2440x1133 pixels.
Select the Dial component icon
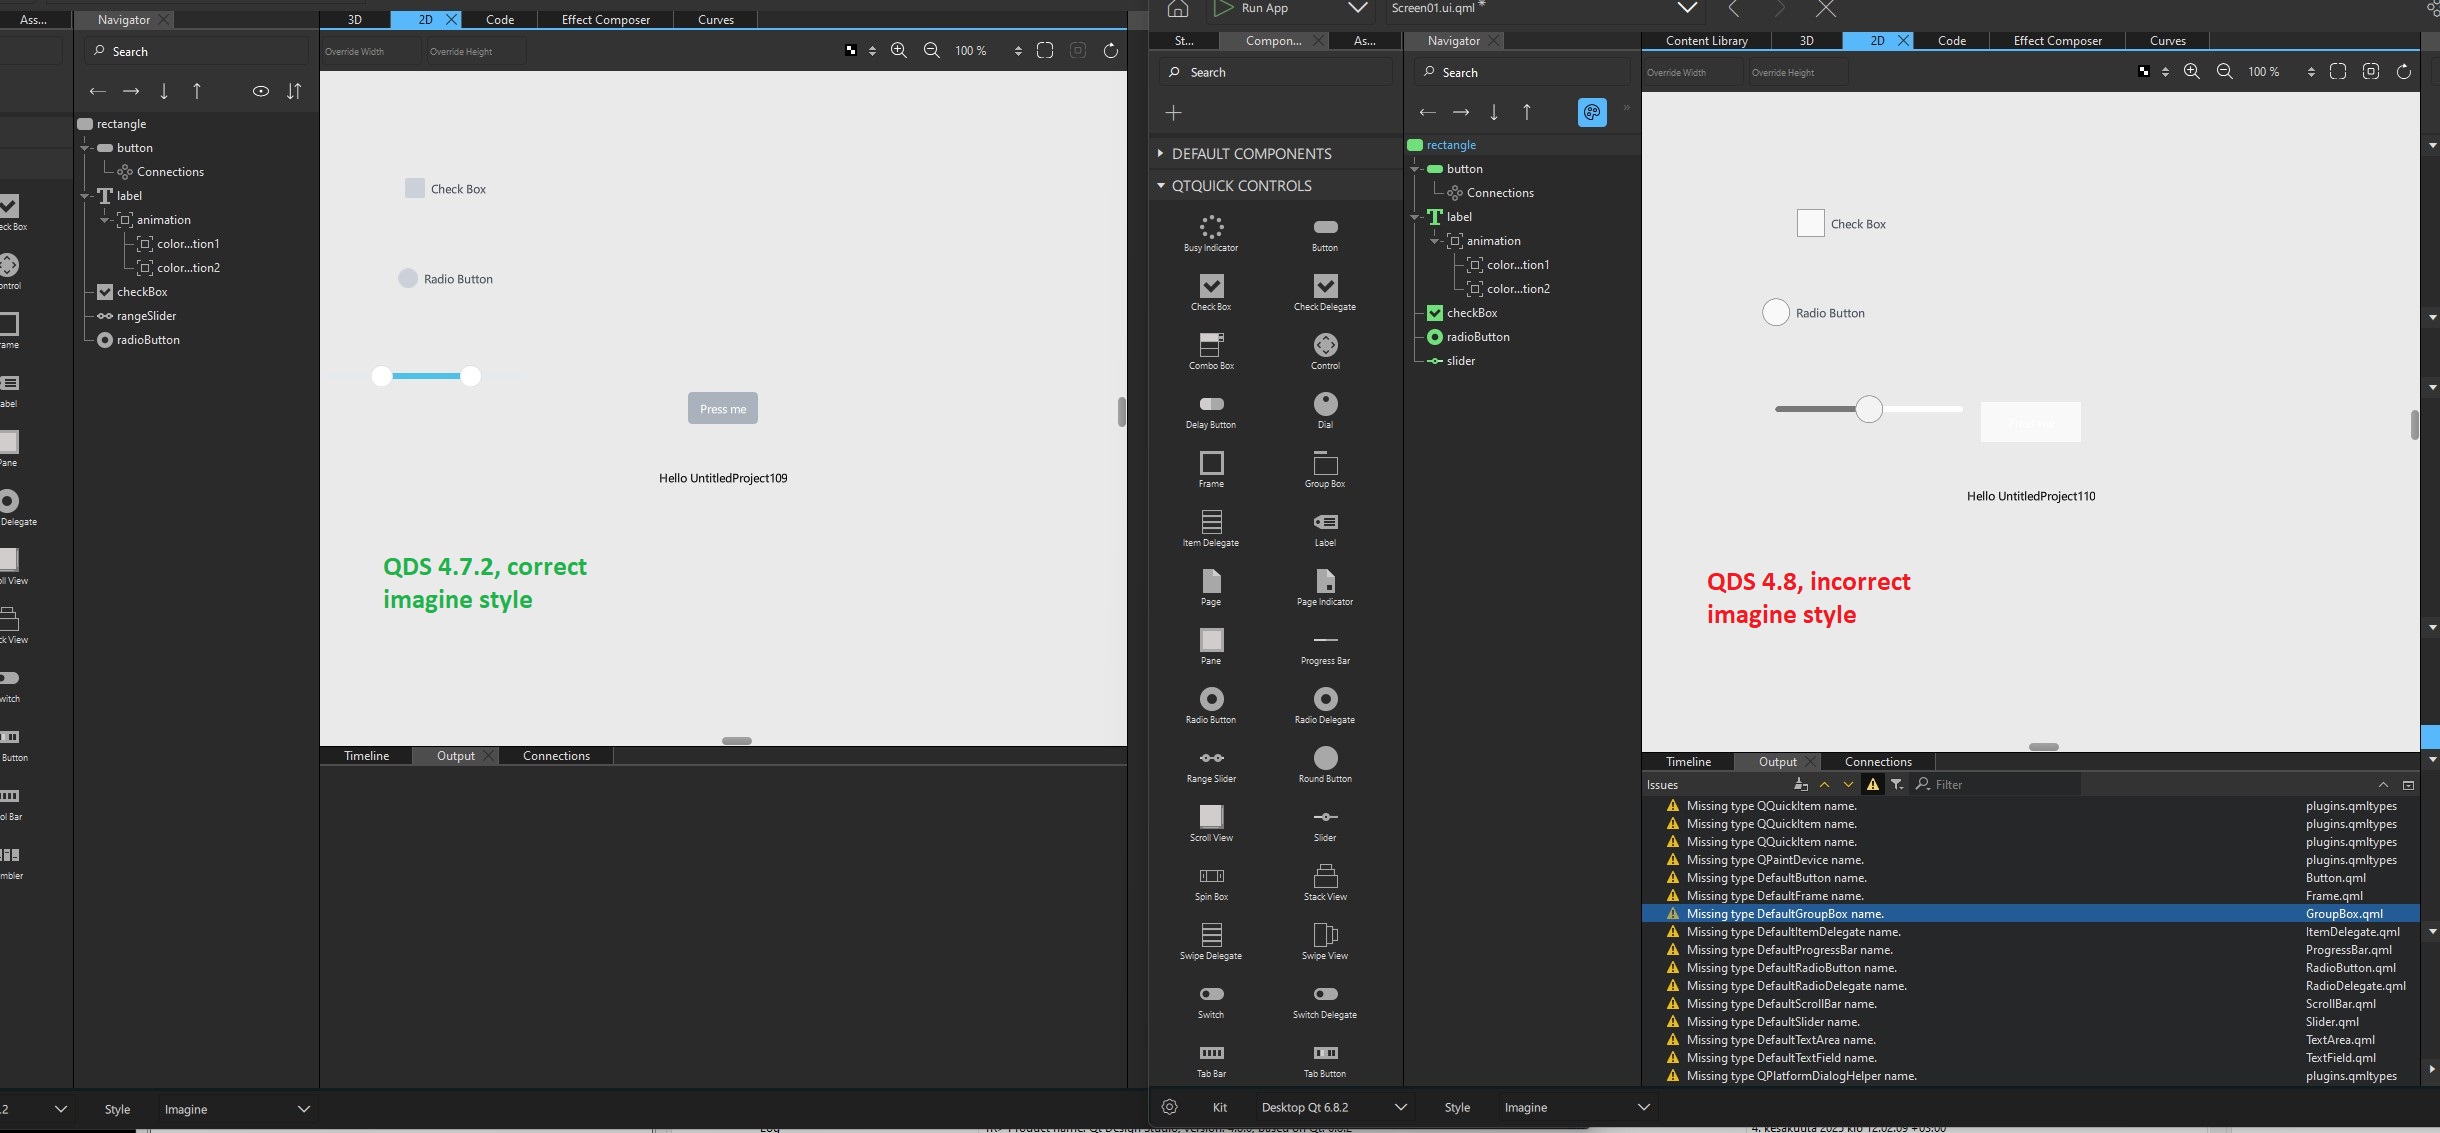[x=1325, y=403]
